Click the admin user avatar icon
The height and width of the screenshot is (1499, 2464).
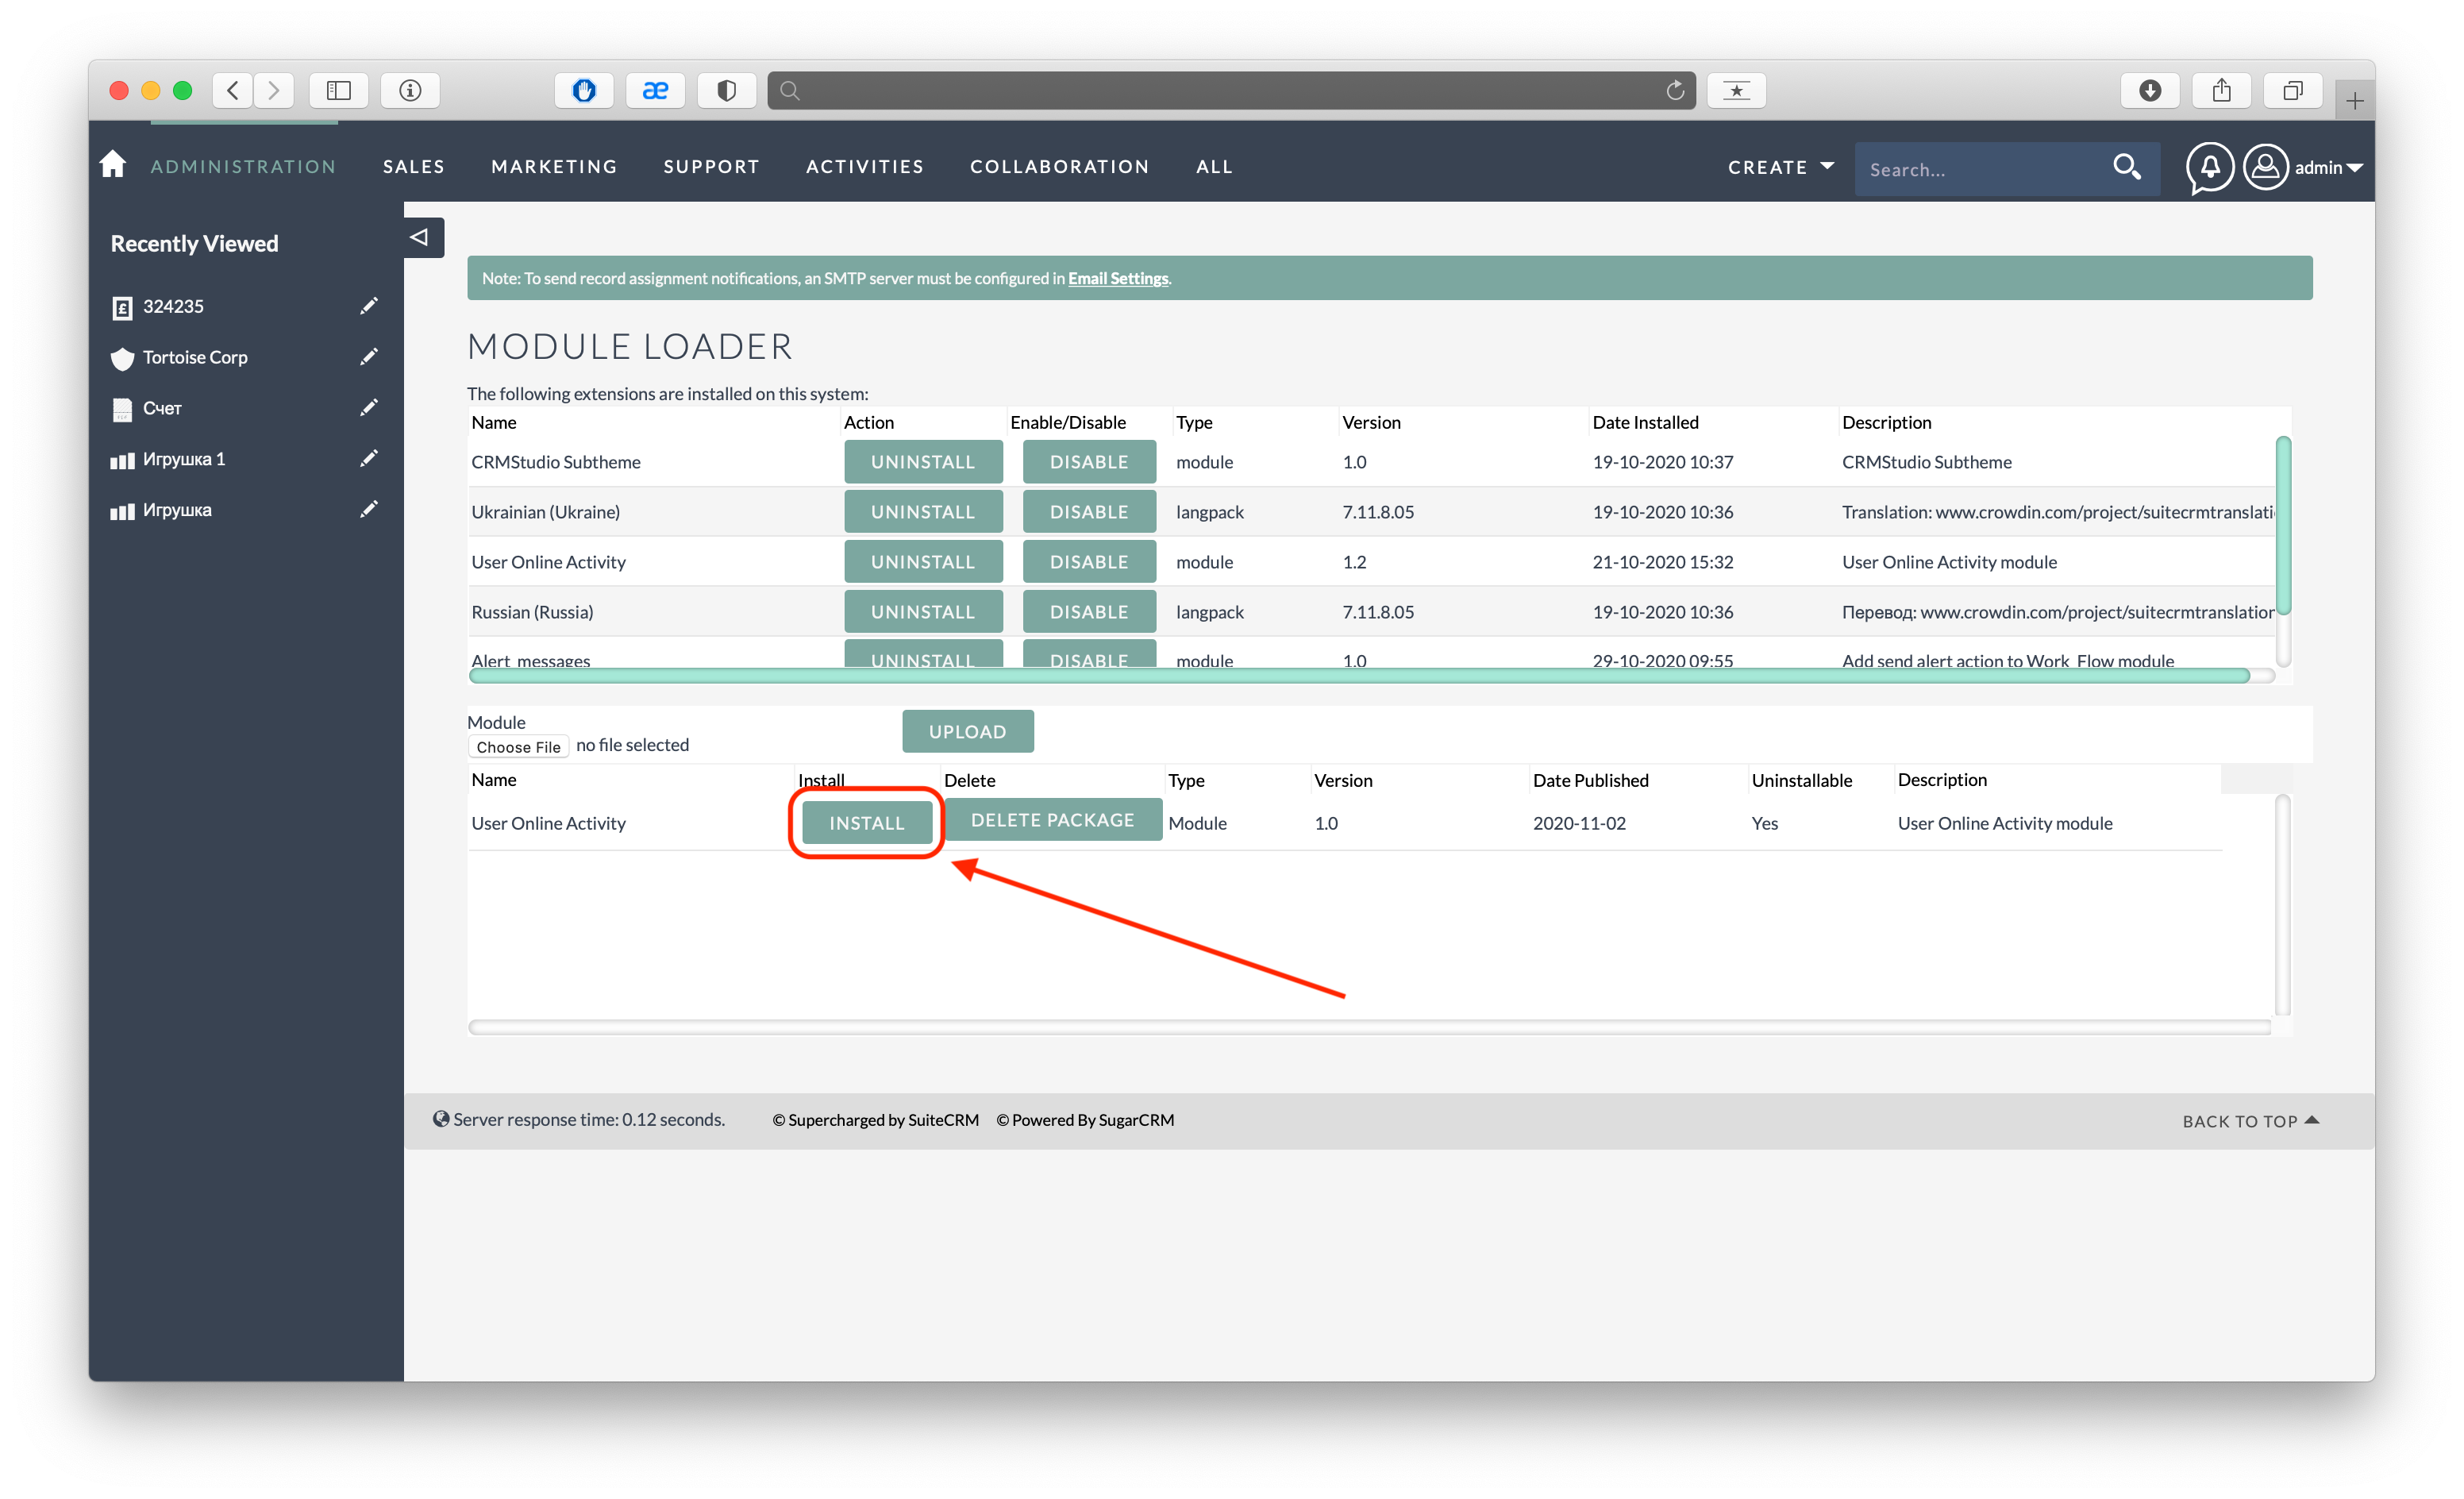[x=2266, y=167]
